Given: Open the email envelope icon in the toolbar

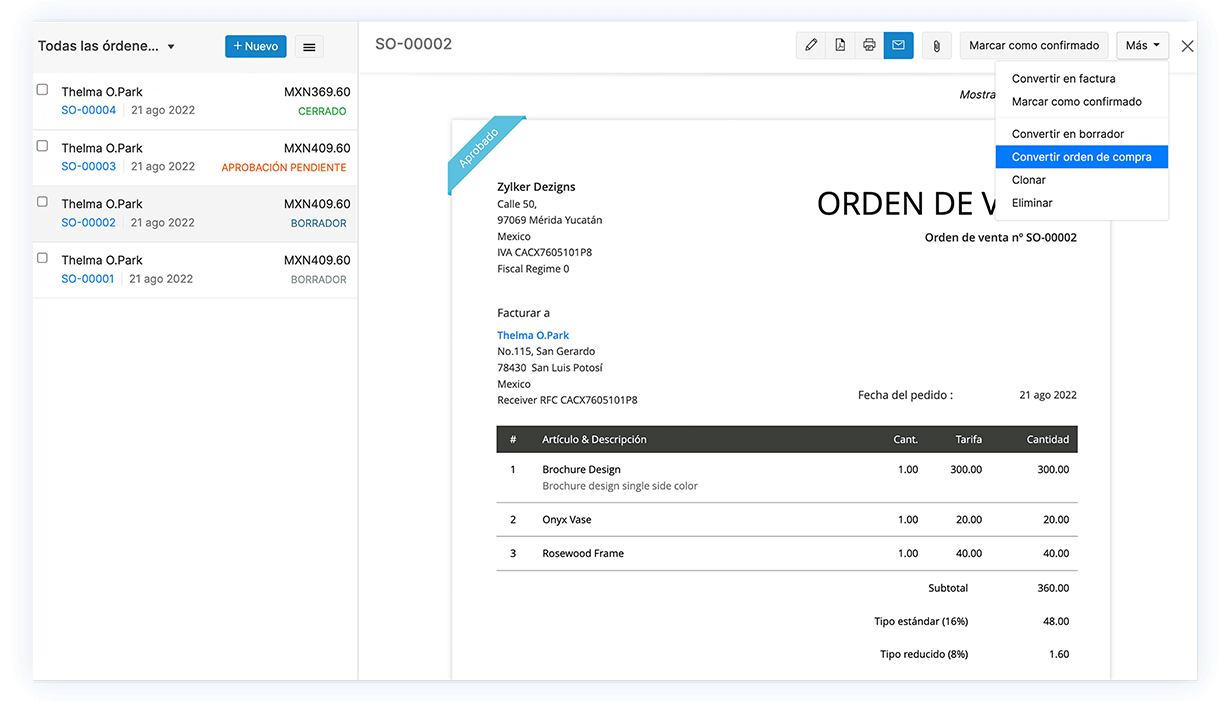Looking at the screenshot, I should point(897,45).
